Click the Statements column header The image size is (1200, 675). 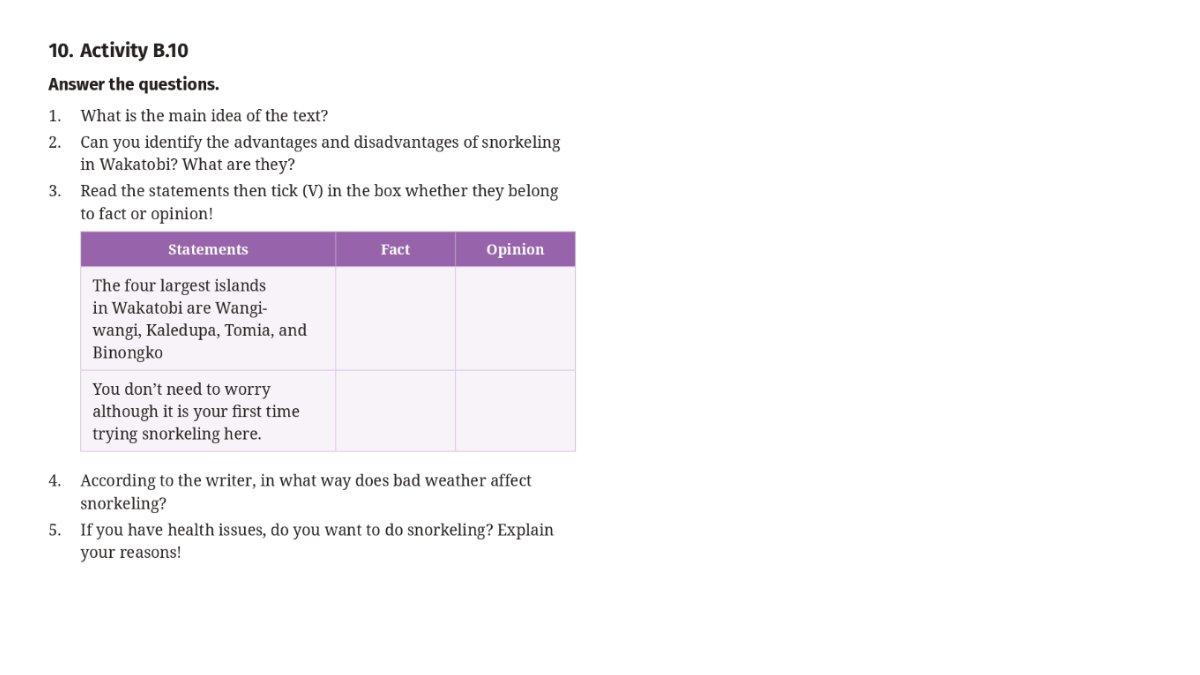[208, 249]
